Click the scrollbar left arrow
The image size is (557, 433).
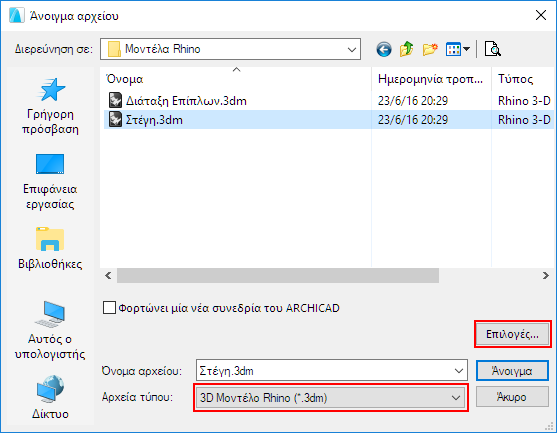point(108,276)
